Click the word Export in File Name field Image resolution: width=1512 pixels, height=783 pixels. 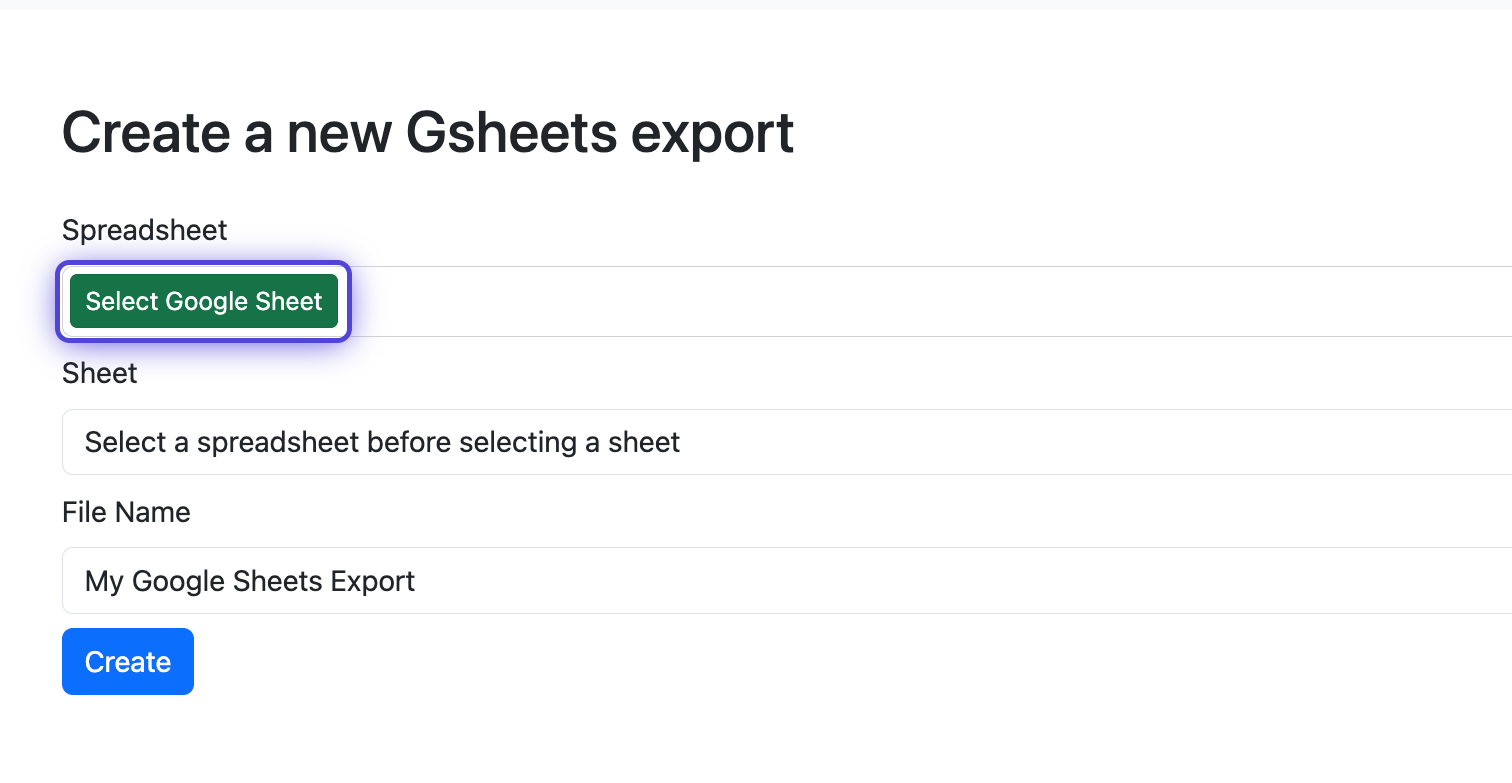point(372,581)
